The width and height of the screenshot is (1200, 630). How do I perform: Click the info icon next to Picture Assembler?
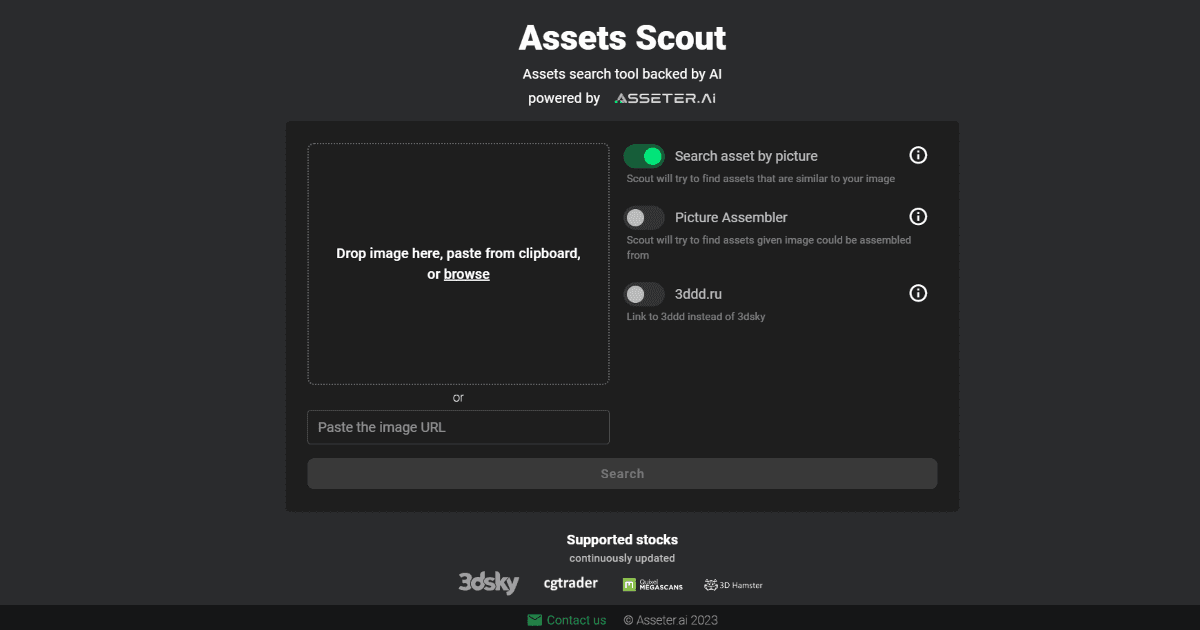[x=917, y=216]
